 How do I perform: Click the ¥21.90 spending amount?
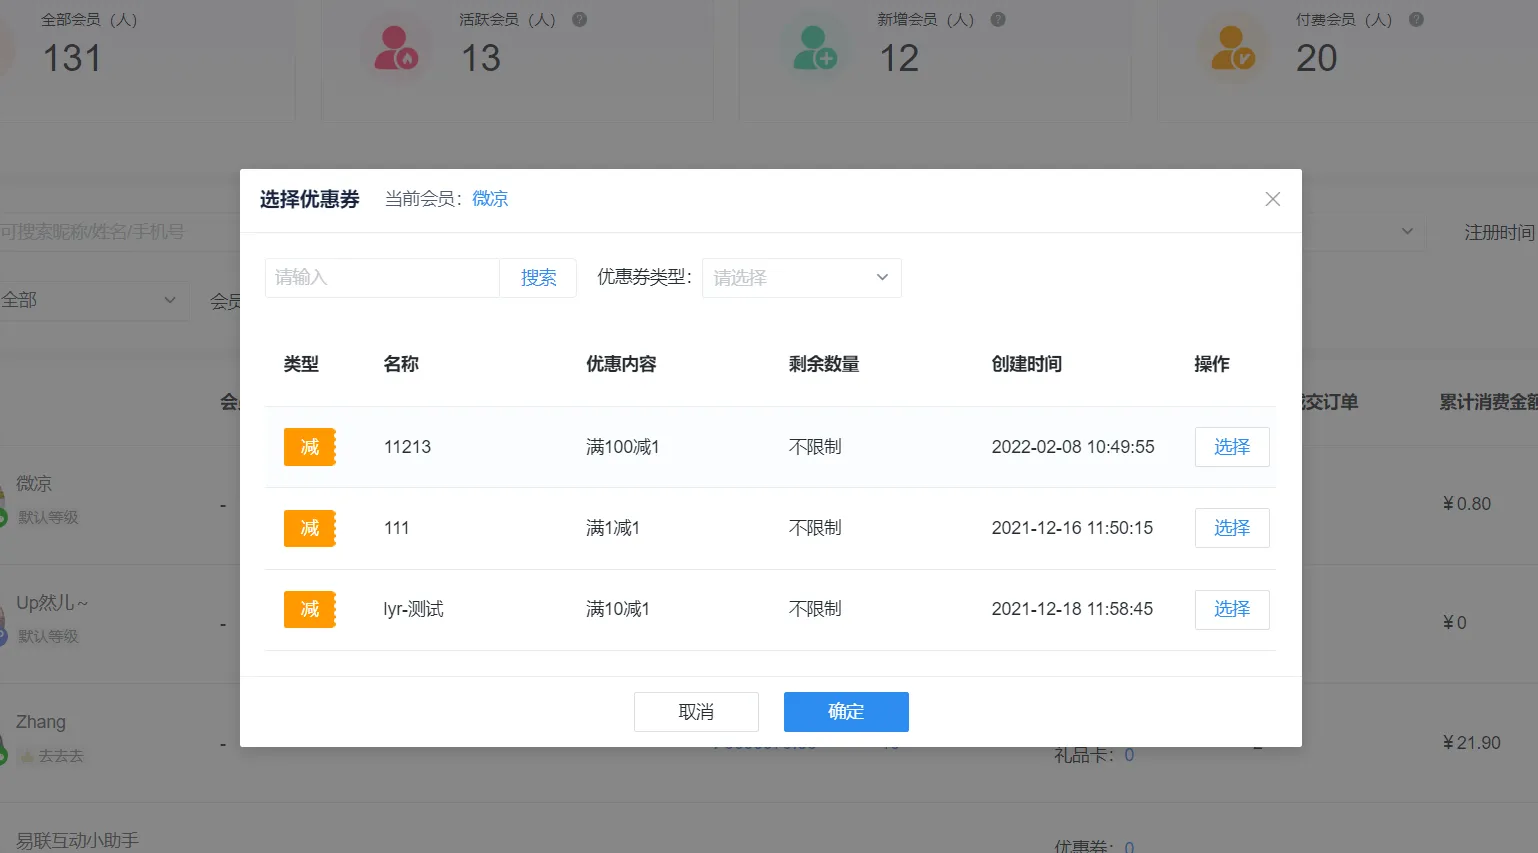1471,743
